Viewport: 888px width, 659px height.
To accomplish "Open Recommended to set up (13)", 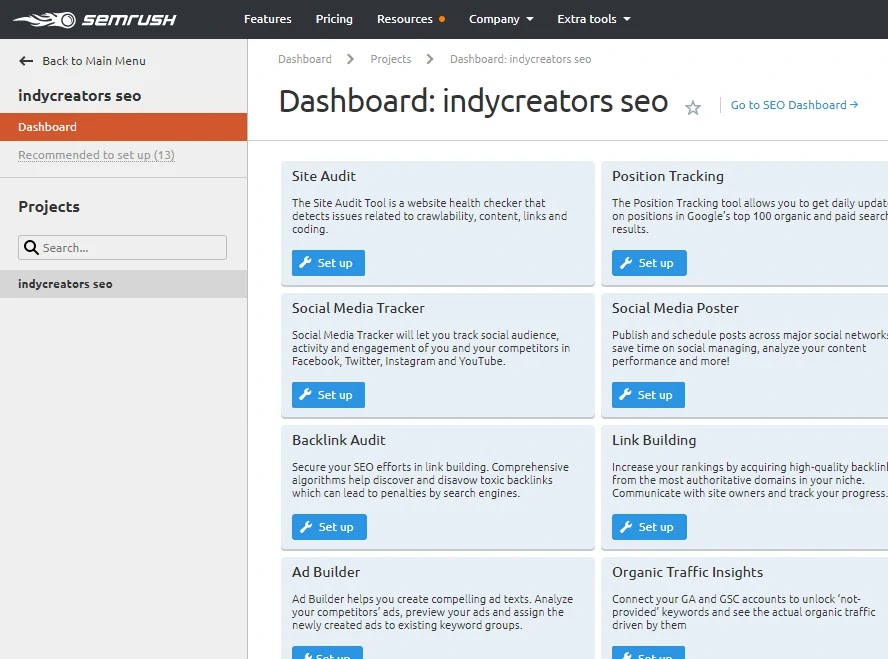I will [96, 155].
